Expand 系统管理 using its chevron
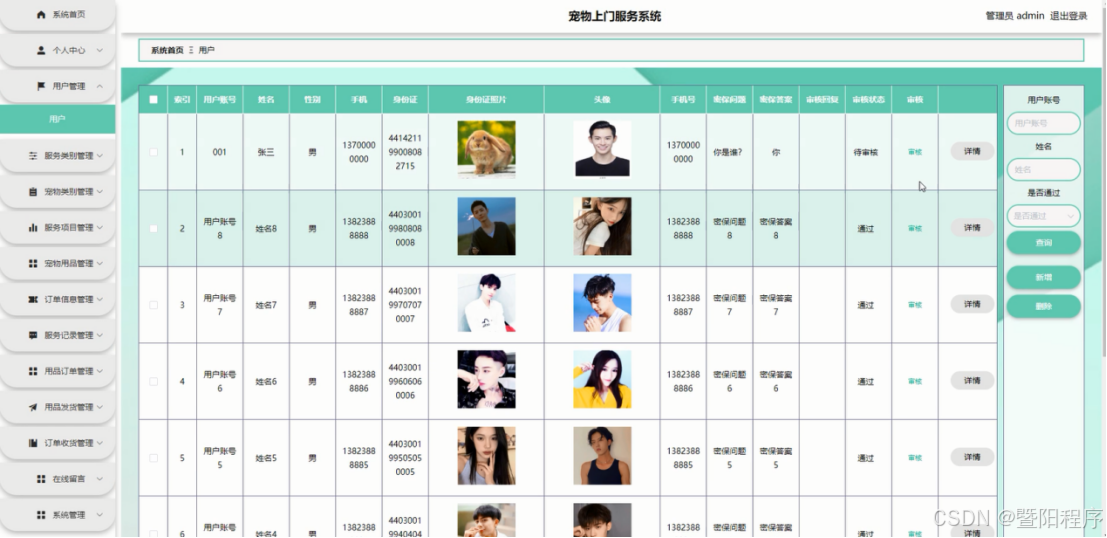This screenshot has width=1107, height=538. click(x=100, y=515)
